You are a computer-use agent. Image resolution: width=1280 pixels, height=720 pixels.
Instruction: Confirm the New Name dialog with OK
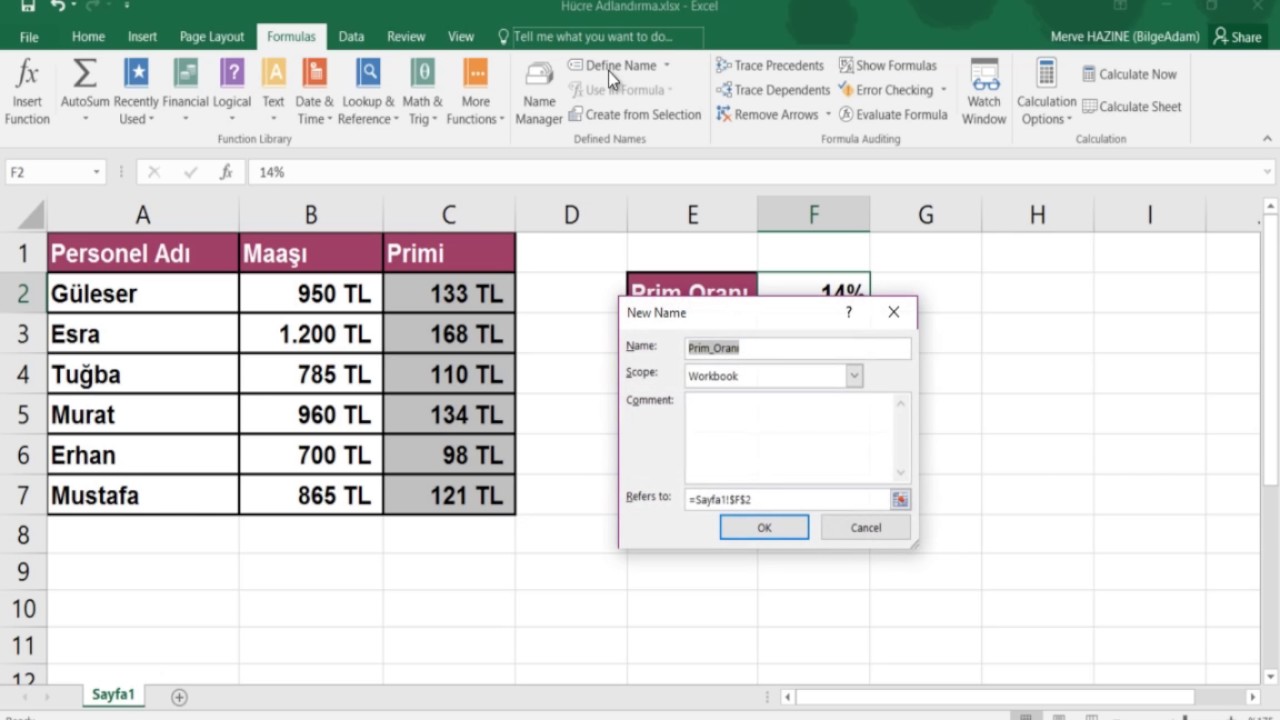(x=764, y=527)
